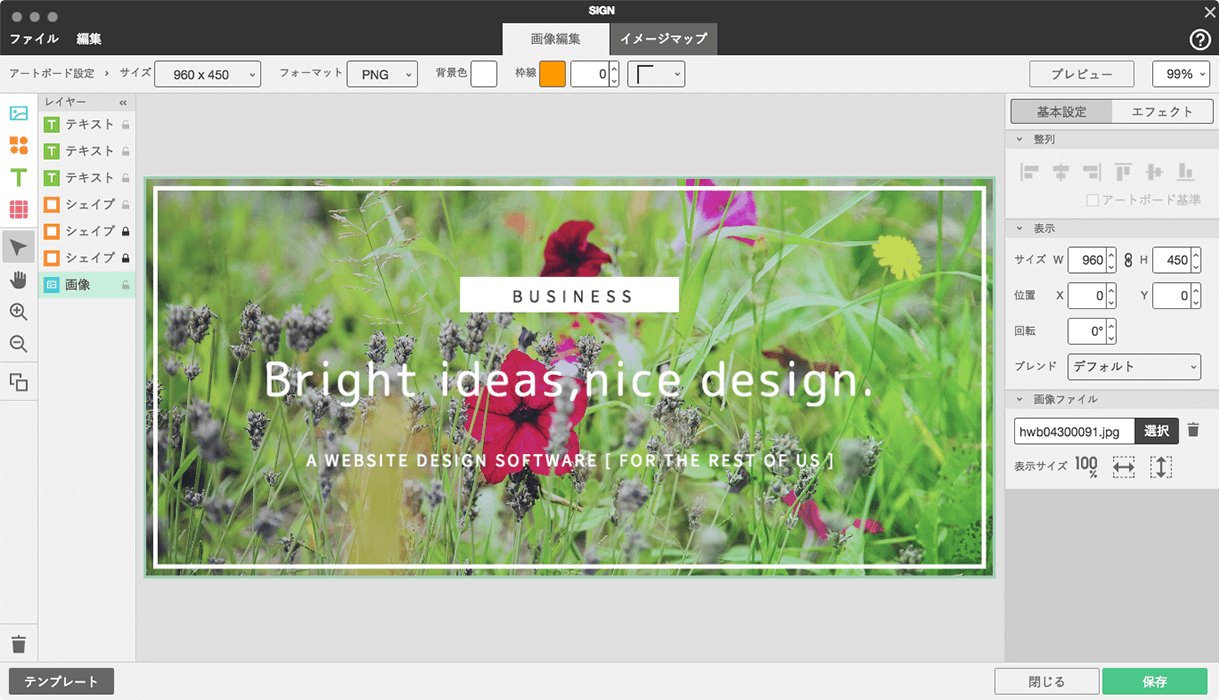Toggle lock on the 画像 layer
This screenshot has width=1220, height=700.
[126, 285]
